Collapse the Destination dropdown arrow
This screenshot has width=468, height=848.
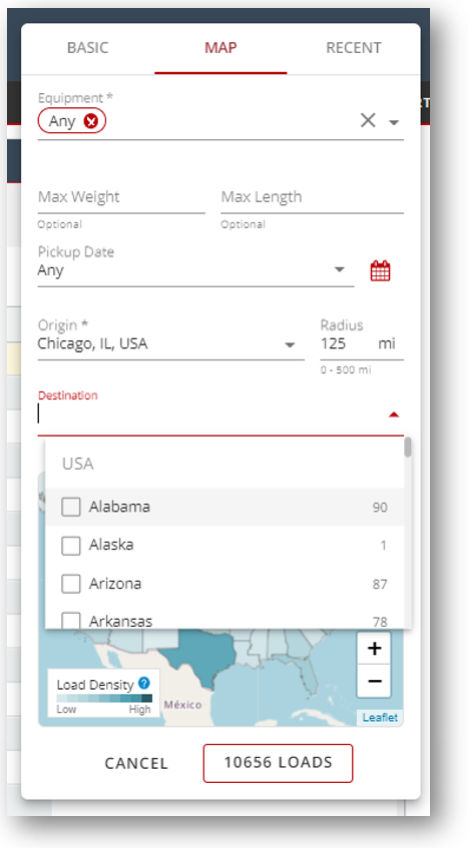click(x=394, y=415)
